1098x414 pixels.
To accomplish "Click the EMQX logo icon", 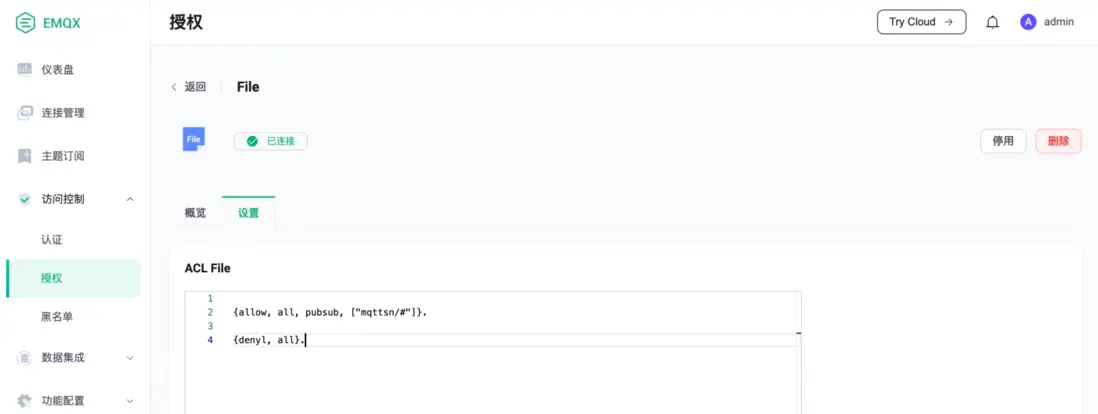I will 26,22.
